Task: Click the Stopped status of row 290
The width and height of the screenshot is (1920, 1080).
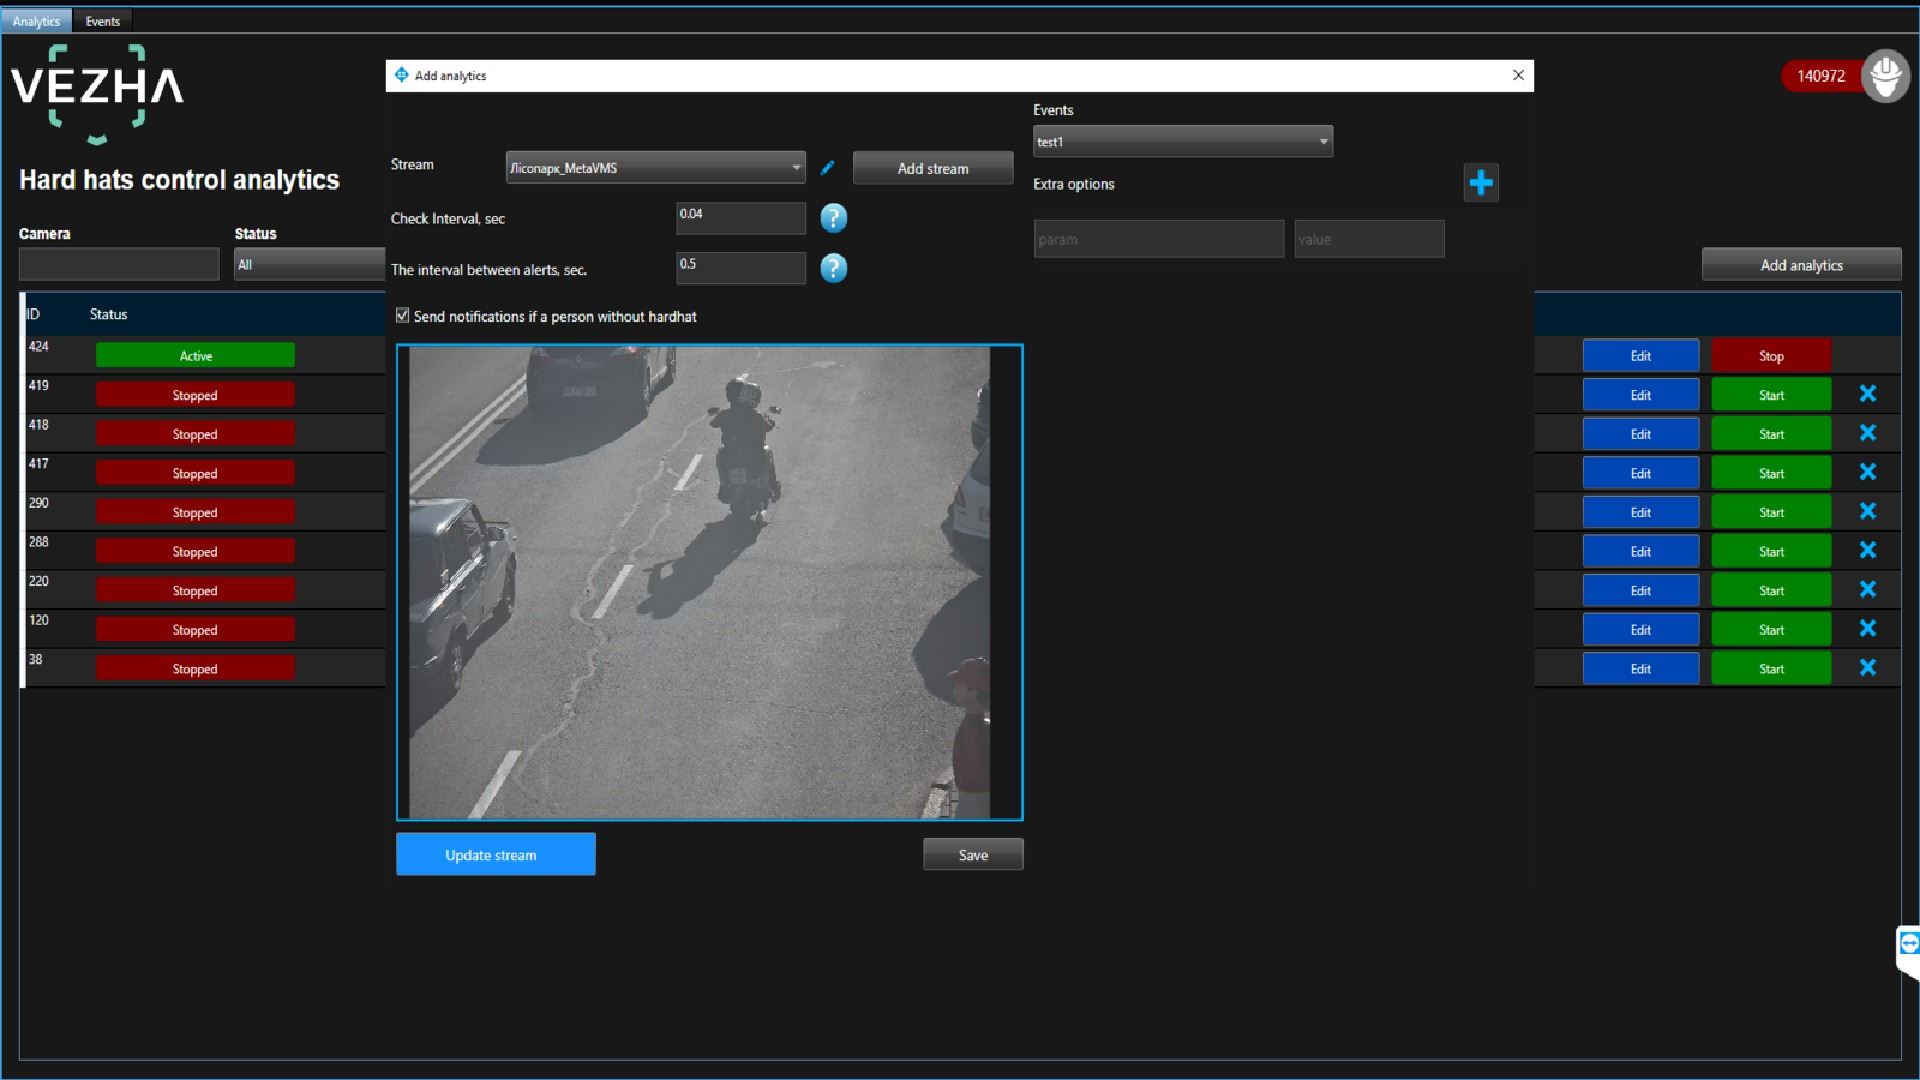Action: pyautogui.click(x=195, y=512)
